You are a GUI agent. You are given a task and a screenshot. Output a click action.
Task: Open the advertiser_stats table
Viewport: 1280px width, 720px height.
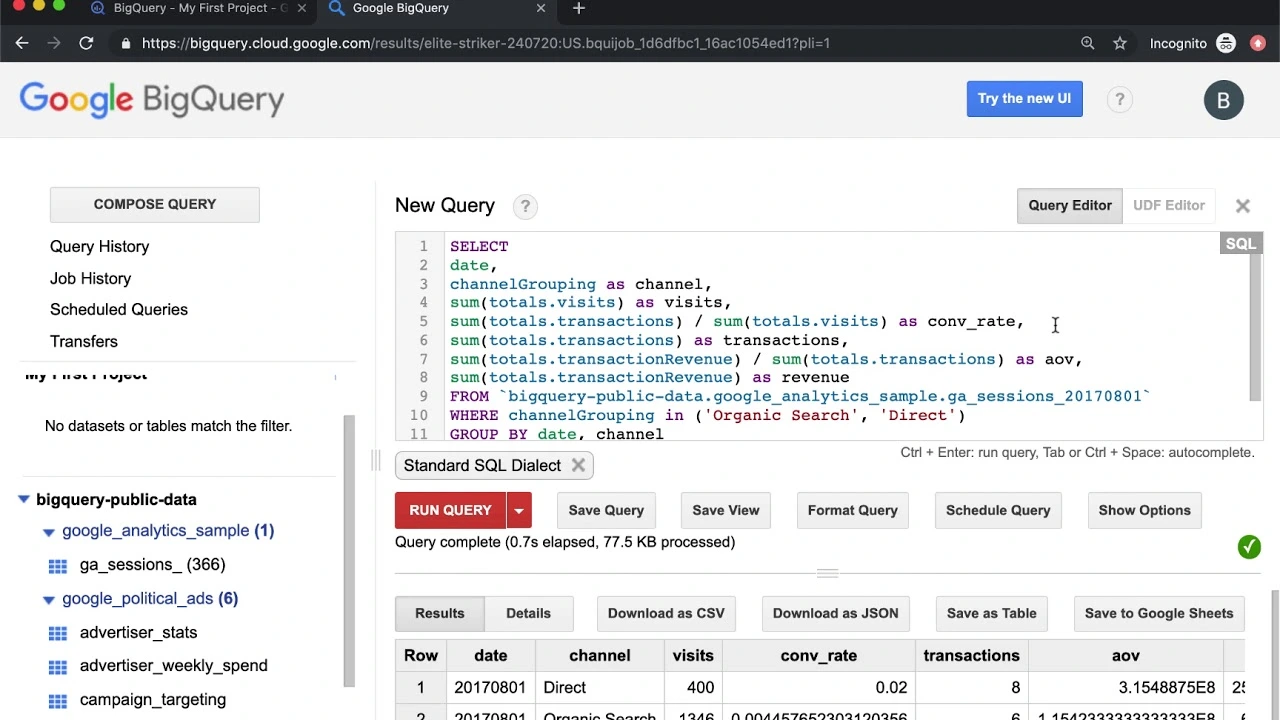[139, 633]
